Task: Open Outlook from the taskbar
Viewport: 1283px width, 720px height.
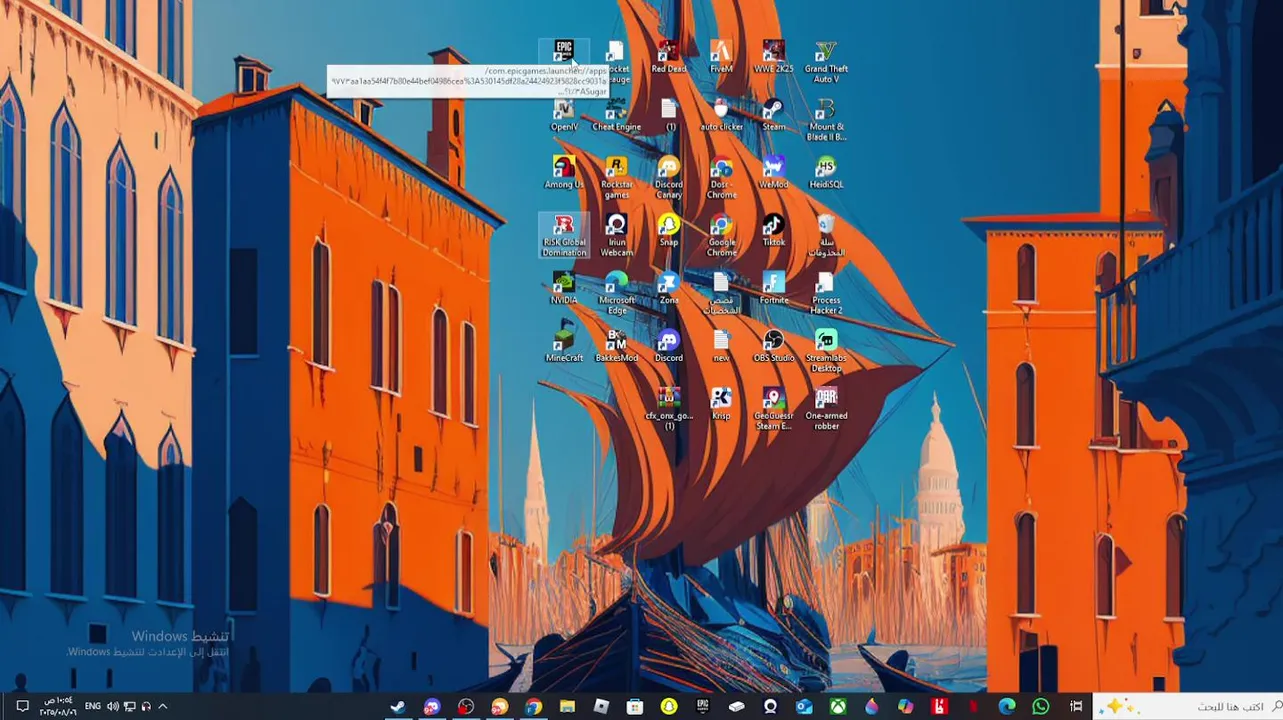Action: (805, 706)
